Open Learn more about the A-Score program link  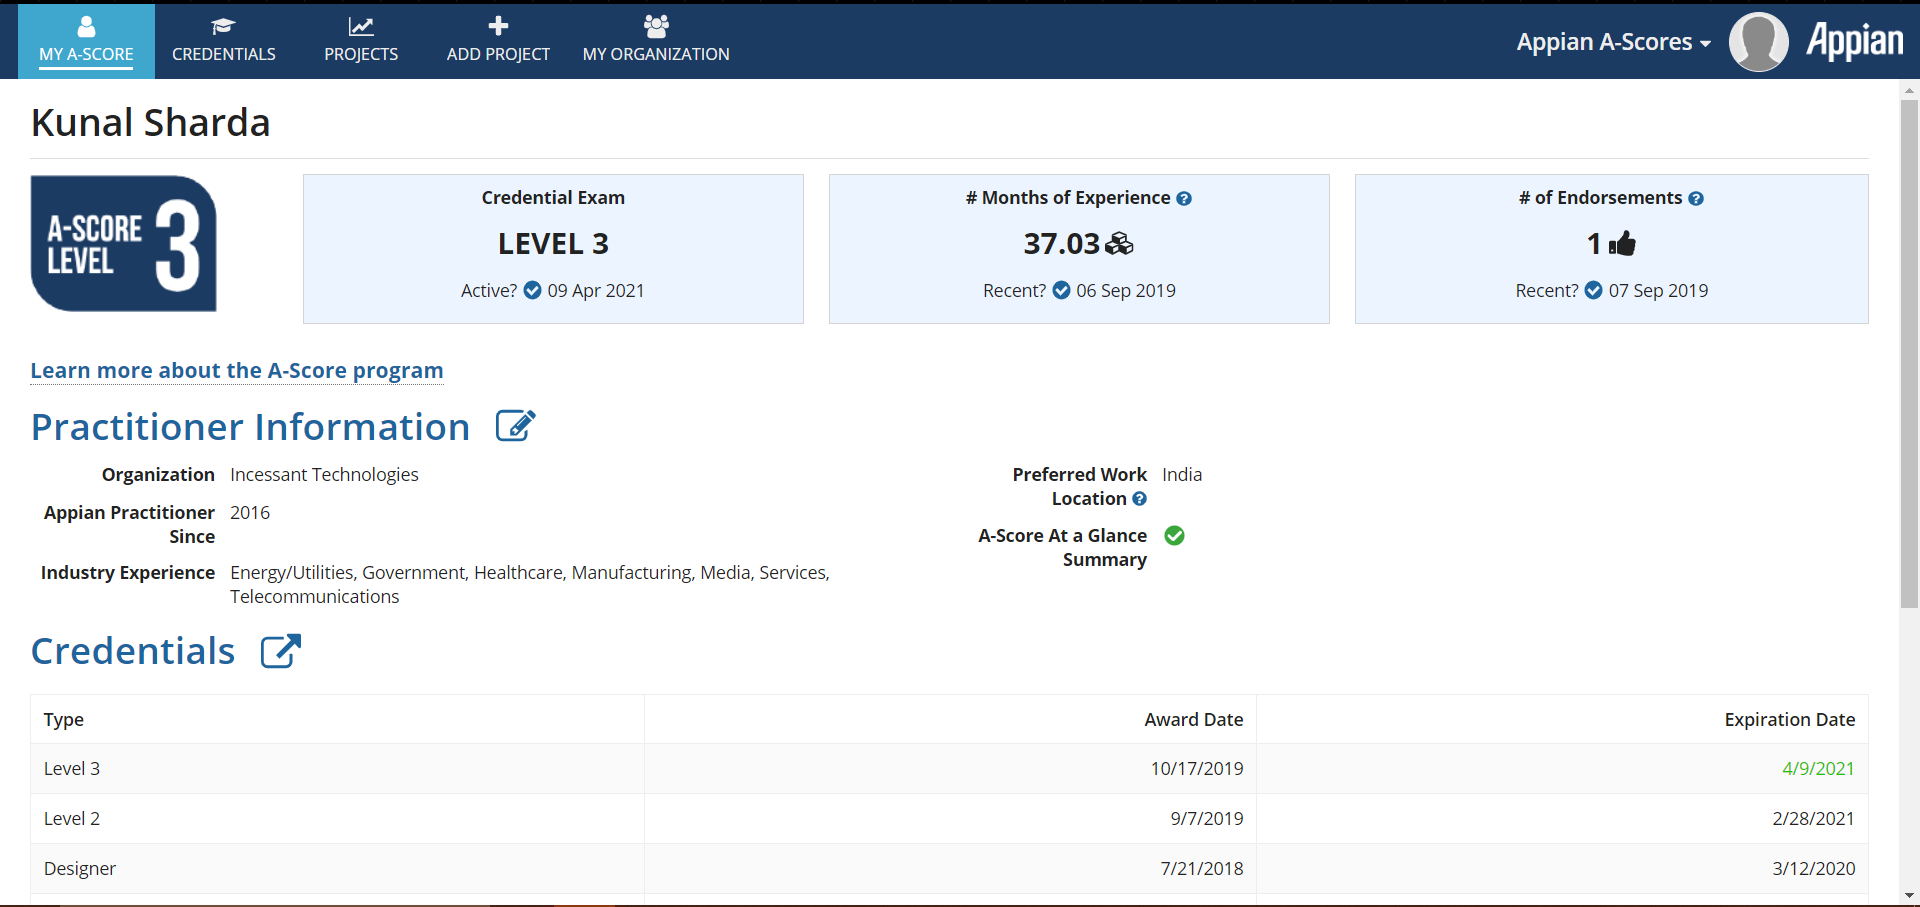tap(237, 371)
